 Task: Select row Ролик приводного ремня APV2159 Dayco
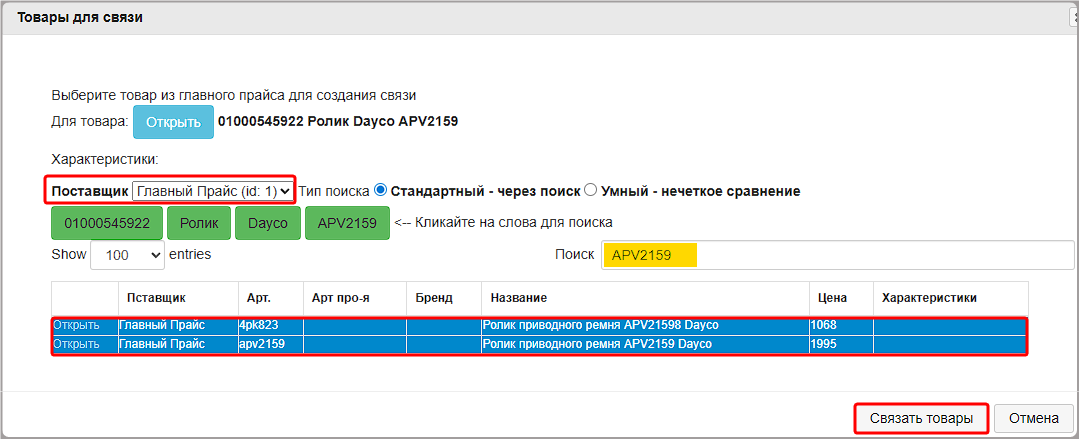597,344
